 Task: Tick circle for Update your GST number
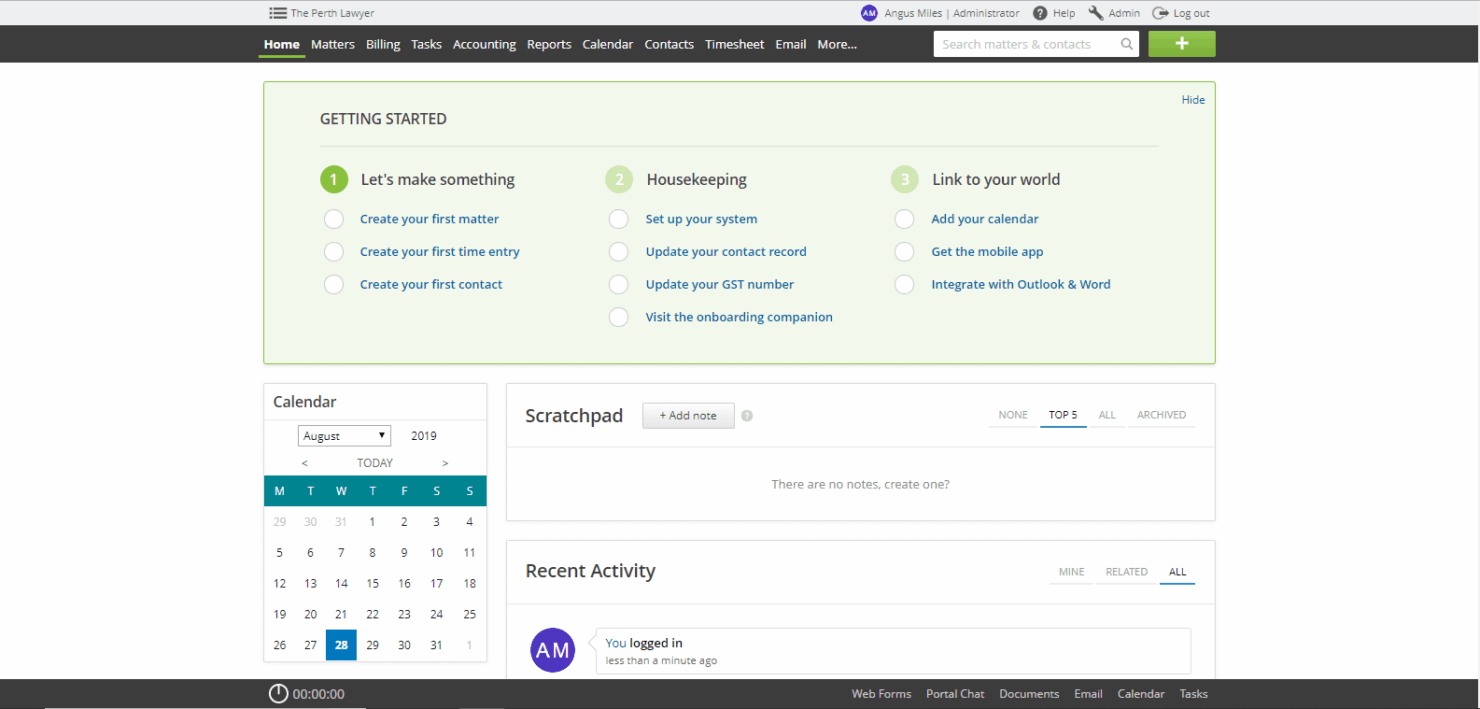(x=619, y=285)
